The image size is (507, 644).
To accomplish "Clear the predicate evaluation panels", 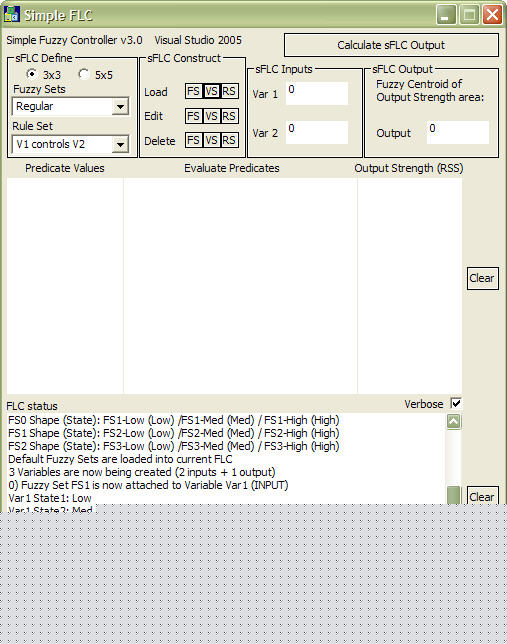I will 482,278.
